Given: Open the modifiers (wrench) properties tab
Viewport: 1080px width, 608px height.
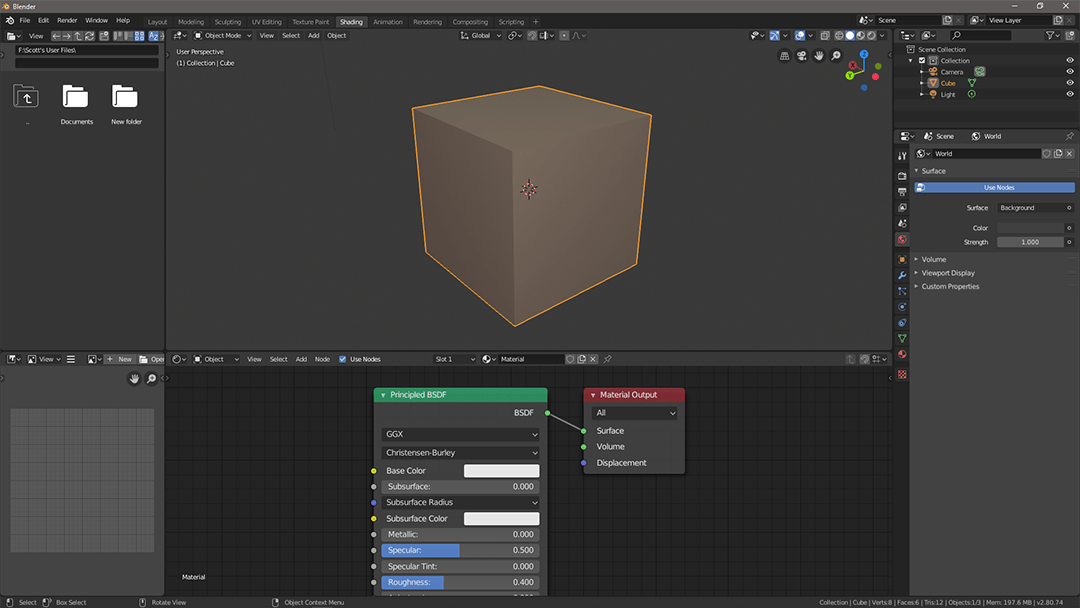Looking at the screenshot, I should 902,275.
